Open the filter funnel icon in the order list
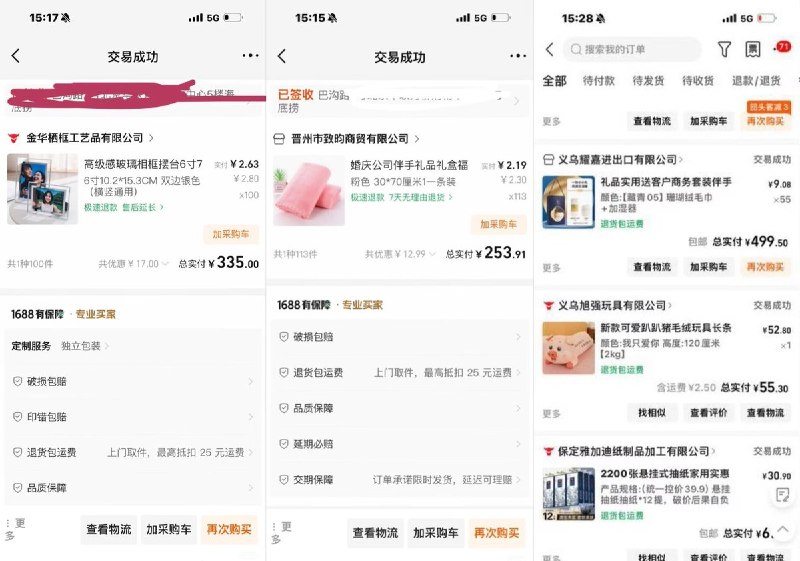Viewport: 800px width, 561px height. [724, 49]
